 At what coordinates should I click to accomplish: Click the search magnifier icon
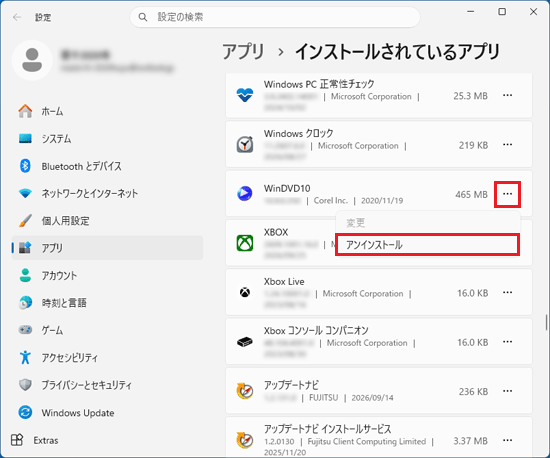pyautogui.click(x=143, y=17)
